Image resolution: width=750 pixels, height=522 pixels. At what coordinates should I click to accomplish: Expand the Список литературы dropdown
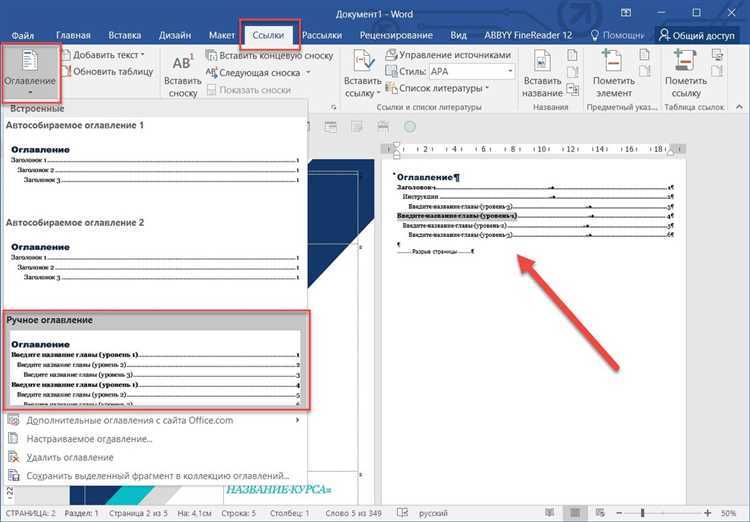(x=487, y=88)
